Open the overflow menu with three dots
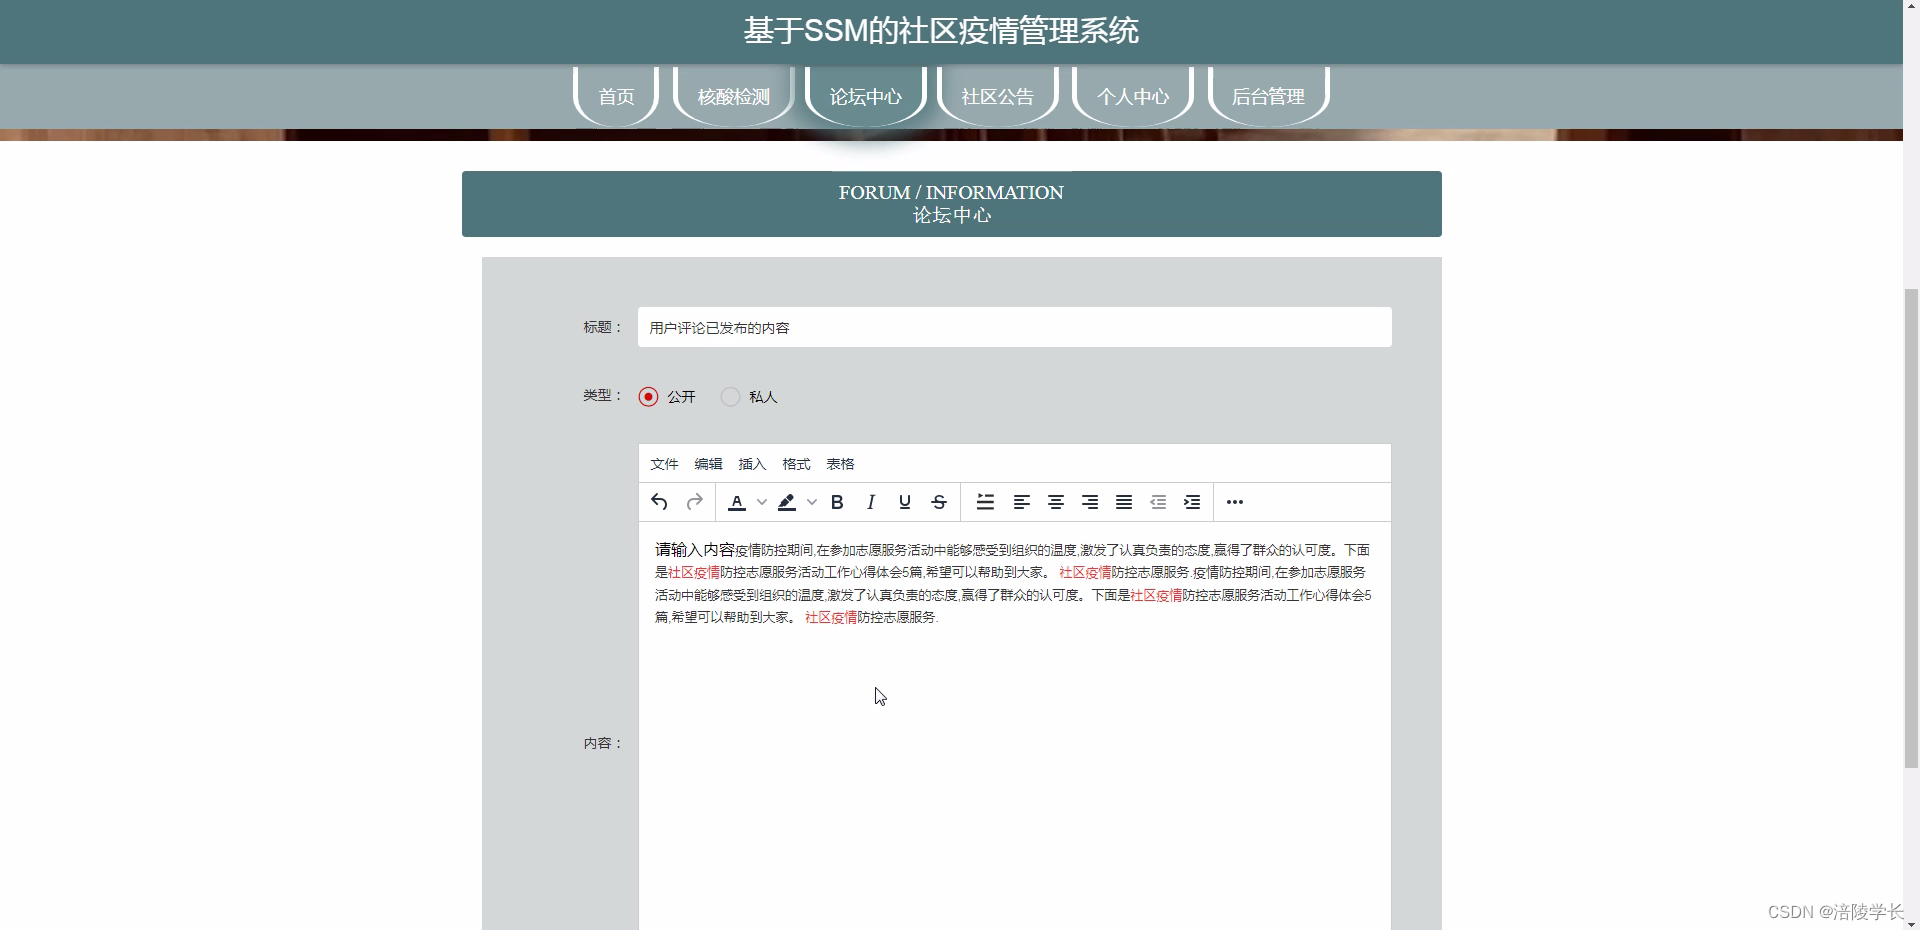 coord(1236,502)
